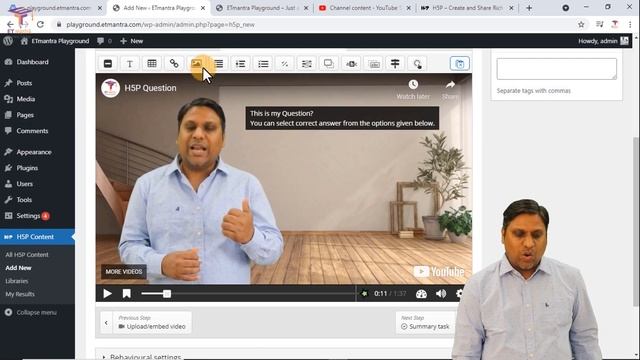The image size is (640, 360).
Task: Click the channel avatar on video
Action: click(x=110, y=88)
